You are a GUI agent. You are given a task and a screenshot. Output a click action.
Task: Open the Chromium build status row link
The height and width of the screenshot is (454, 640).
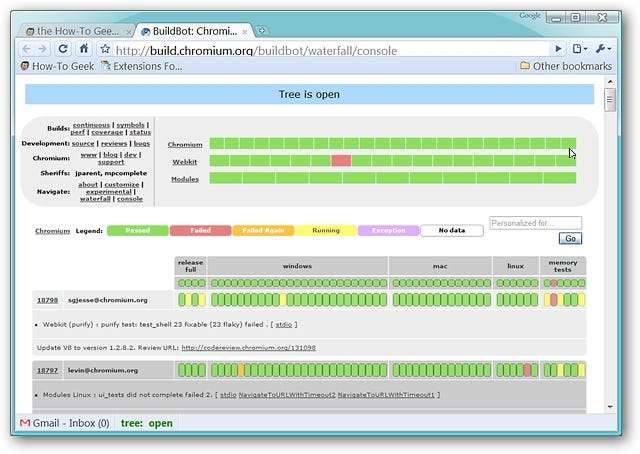[185, 145]
